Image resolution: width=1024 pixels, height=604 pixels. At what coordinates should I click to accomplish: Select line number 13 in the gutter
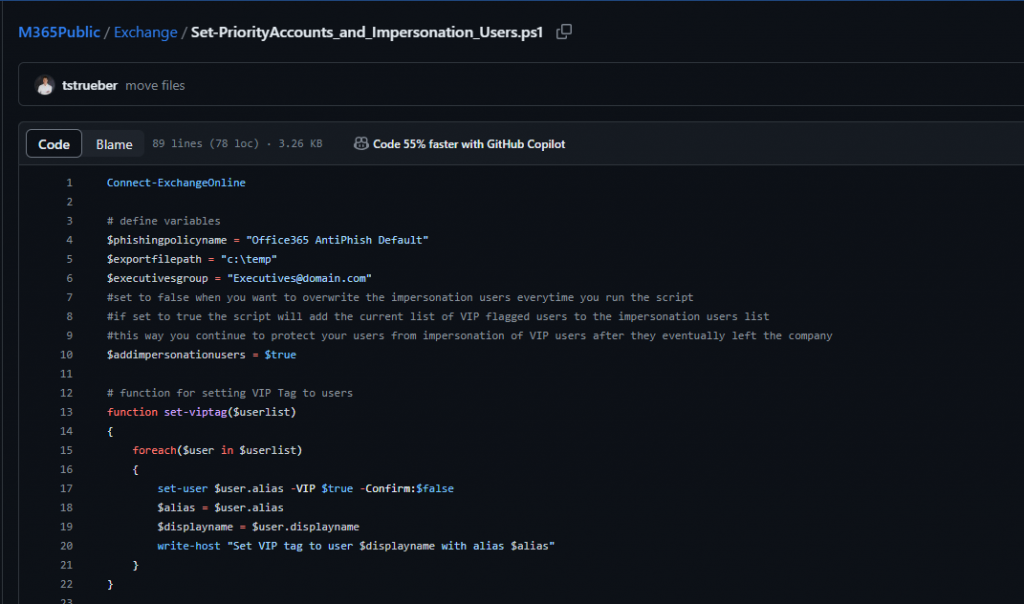point(67,412)
